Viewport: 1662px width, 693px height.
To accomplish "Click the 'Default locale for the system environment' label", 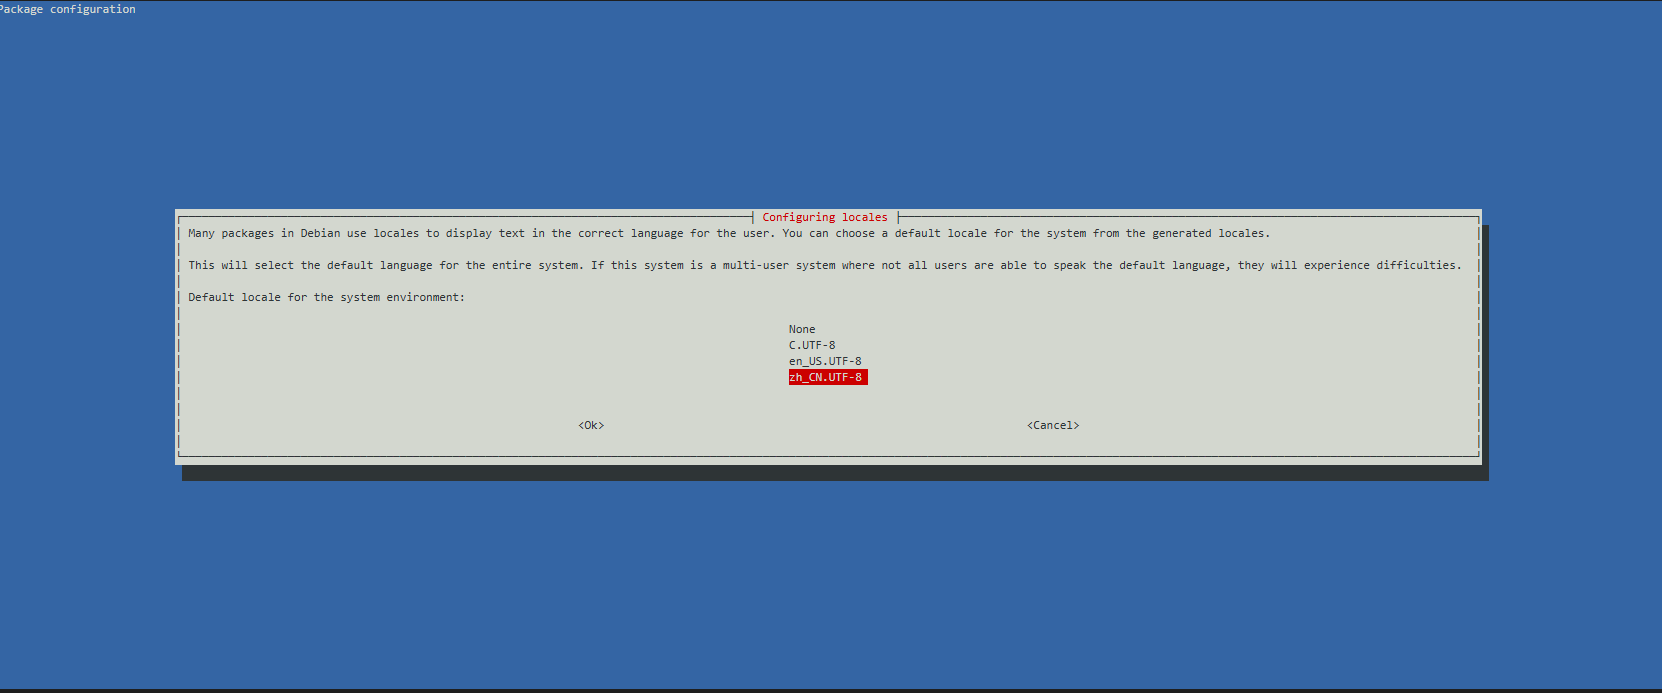I will pyautogui.click(x=326, y=297).
